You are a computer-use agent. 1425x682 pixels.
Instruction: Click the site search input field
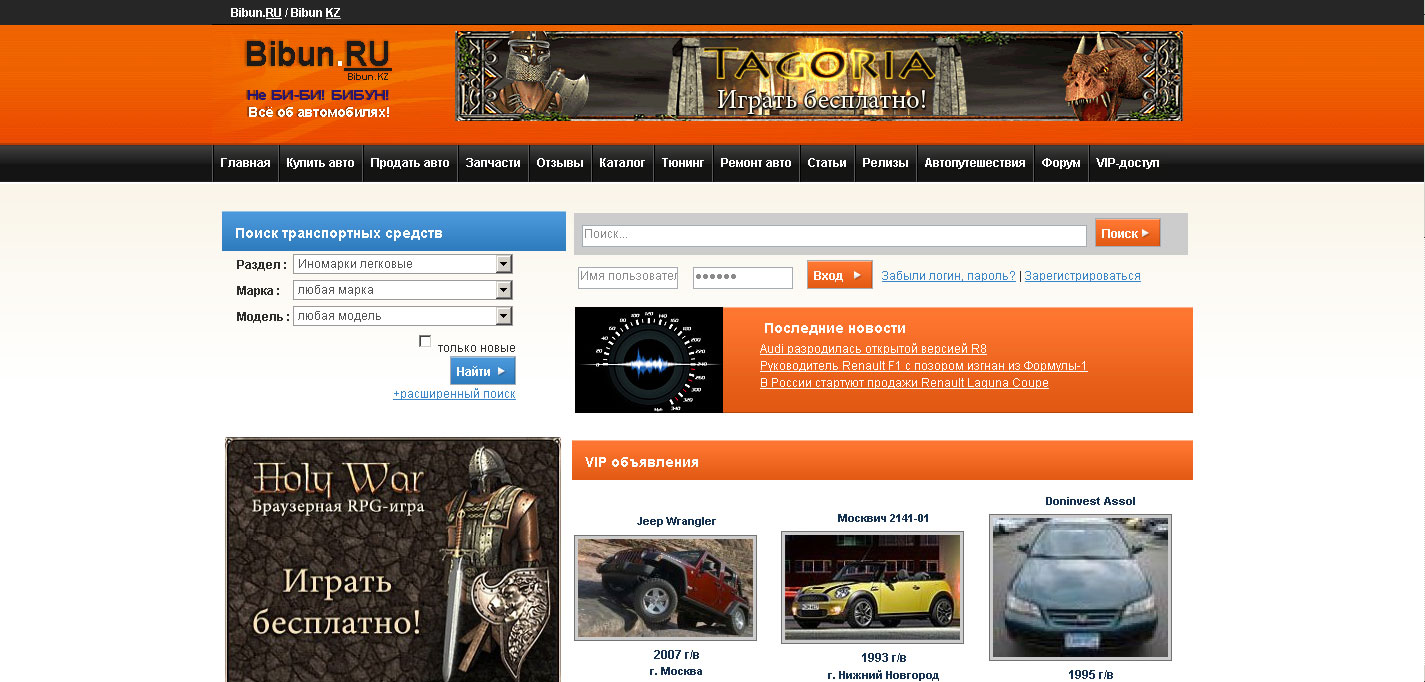pyautogui.click(x=834, y=235)
